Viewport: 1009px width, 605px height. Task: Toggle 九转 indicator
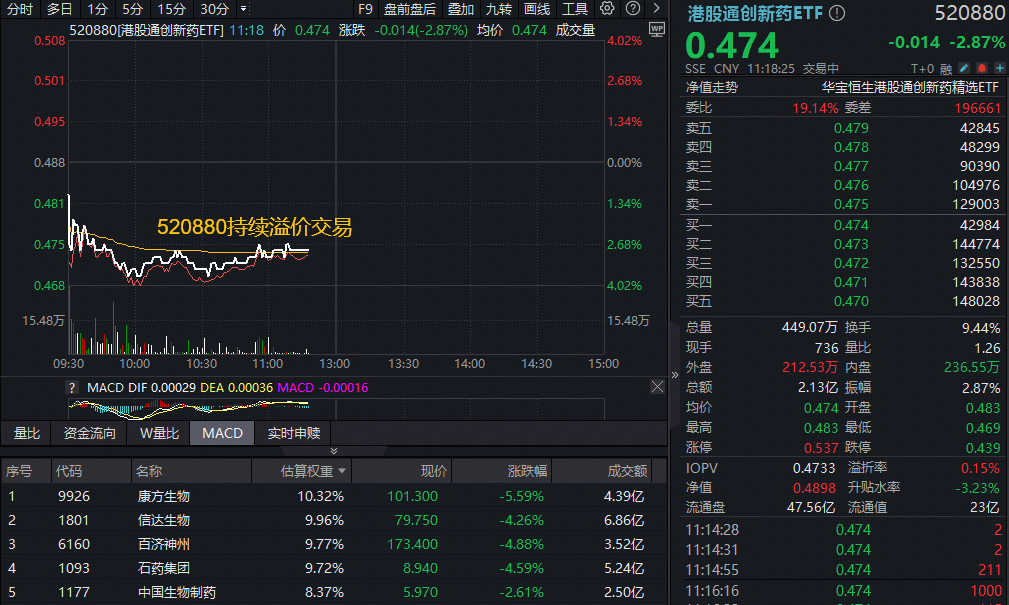click(x=499, y=9)
